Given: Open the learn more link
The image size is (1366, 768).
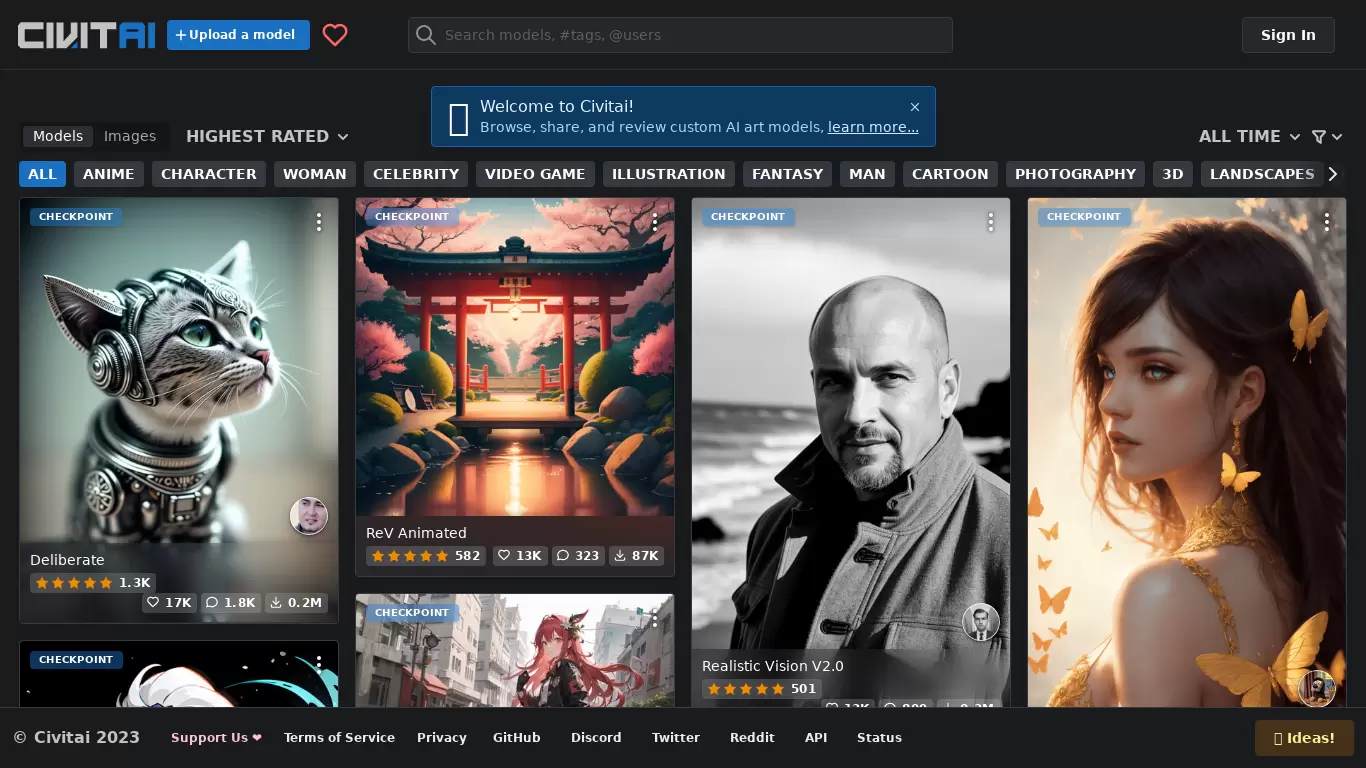Looking at the screenshot, I should click(873, 127).
